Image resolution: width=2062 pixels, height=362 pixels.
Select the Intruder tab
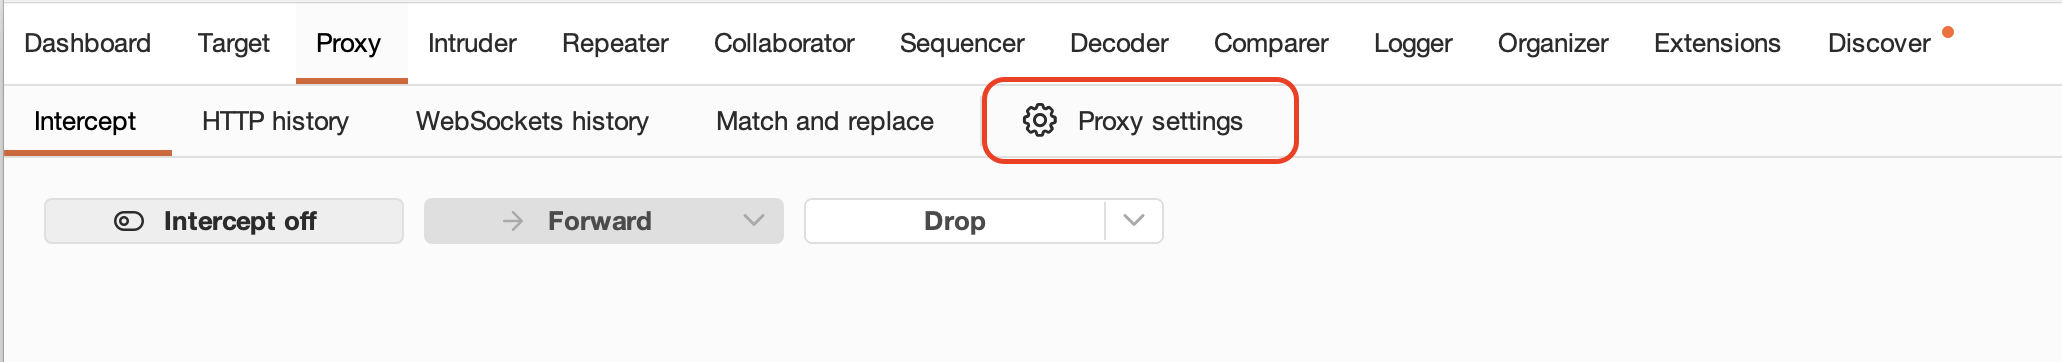point(472,43)
